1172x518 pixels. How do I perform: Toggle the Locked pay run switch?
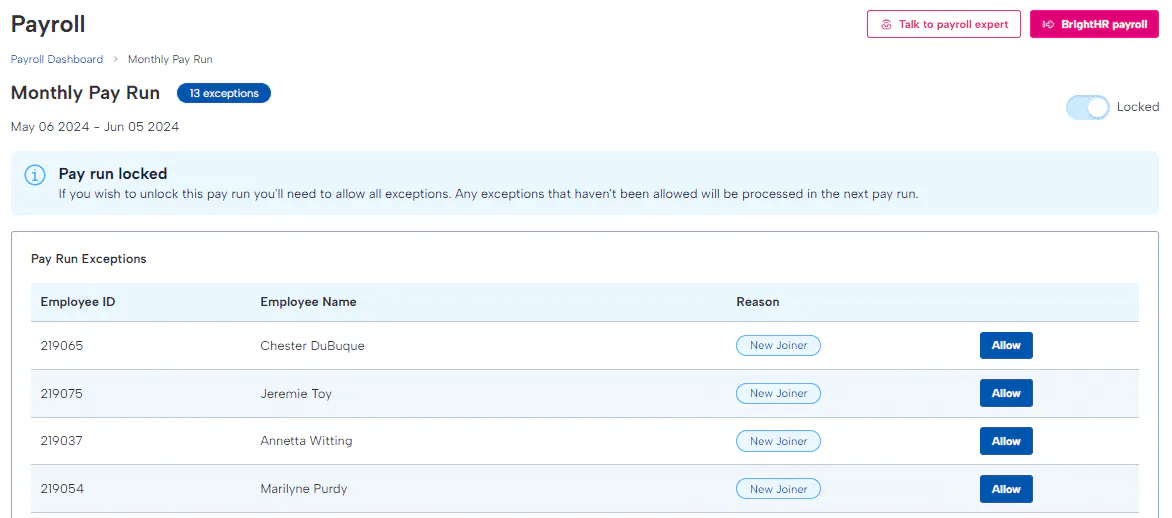point(1087,107)
